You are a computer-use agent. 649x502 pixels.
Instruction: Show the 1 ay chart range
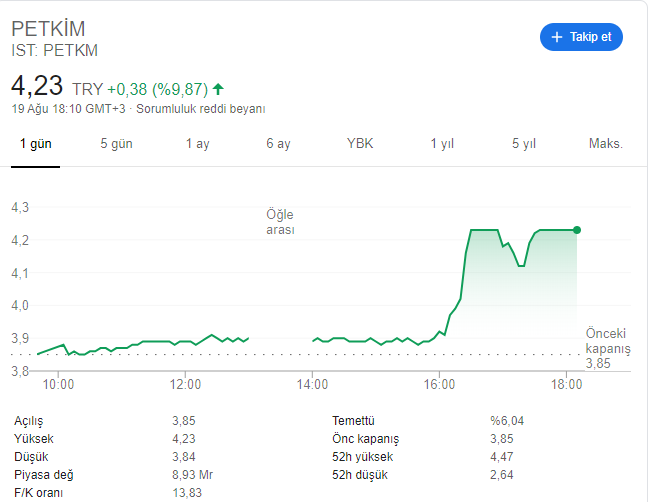197,144
